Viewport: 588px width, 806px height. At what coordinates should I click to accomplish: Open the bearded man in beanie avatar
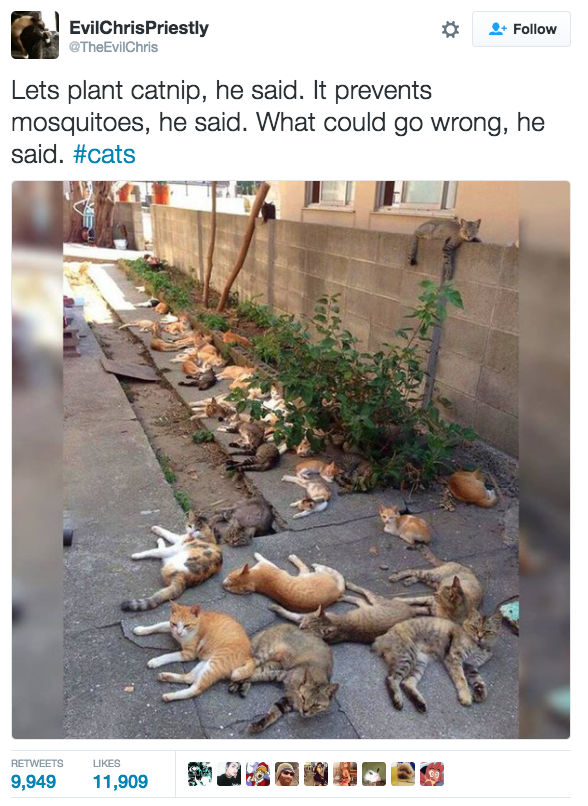(x=287, y=774)
